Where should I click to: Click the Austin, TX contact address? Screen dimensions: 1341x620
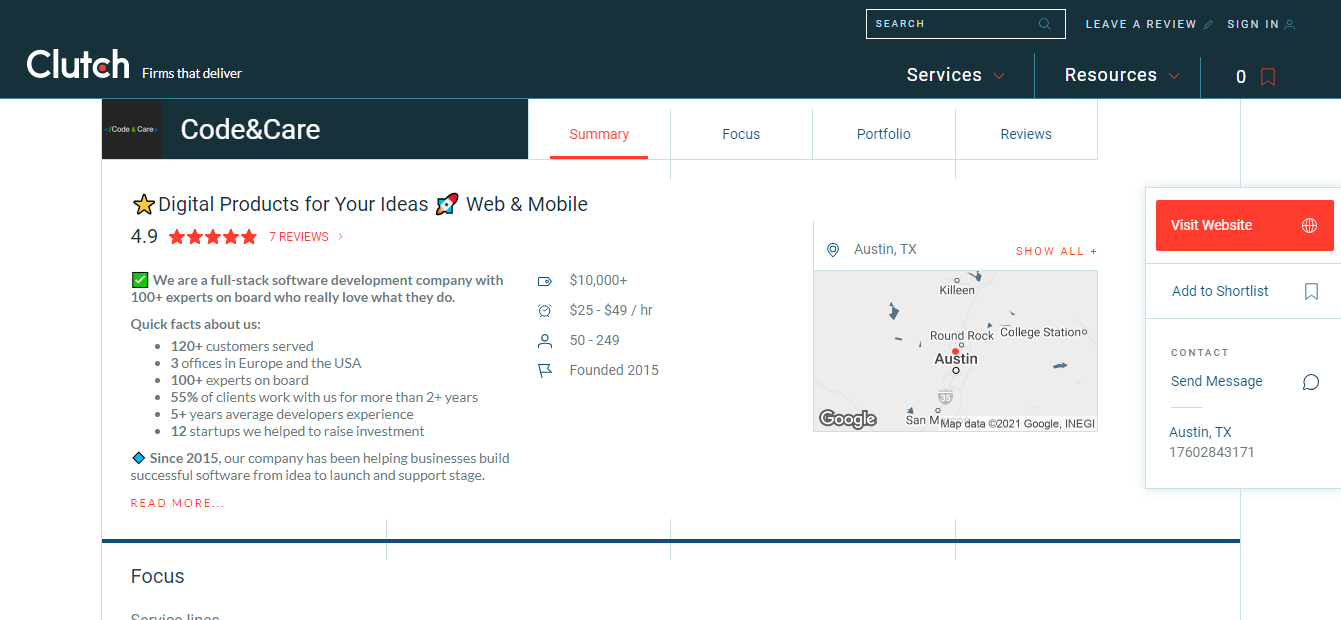(1200, 432)
